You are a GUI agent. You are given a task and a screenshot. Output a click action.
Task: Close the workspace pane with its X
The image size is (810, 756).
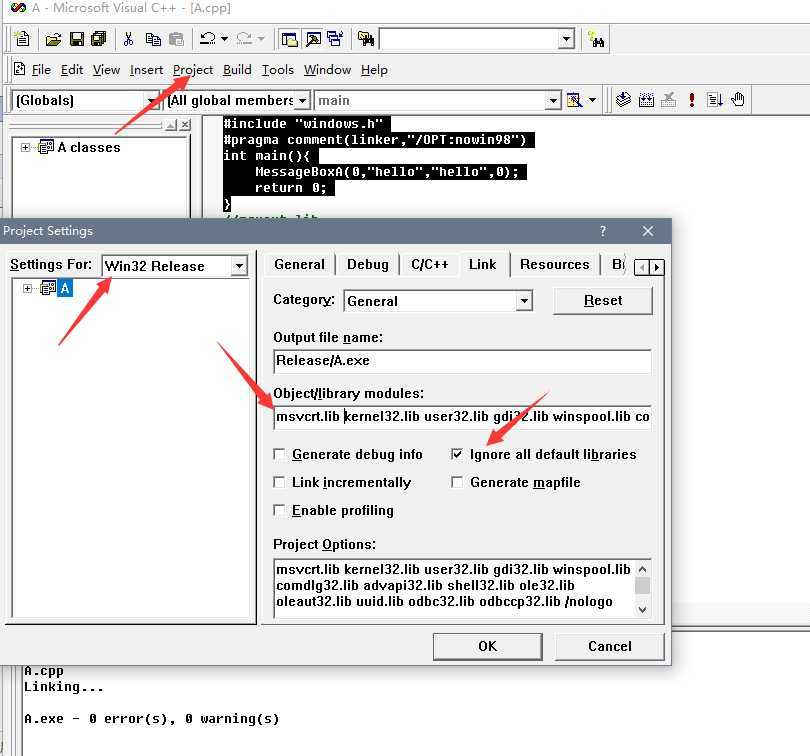pos(185,125)
